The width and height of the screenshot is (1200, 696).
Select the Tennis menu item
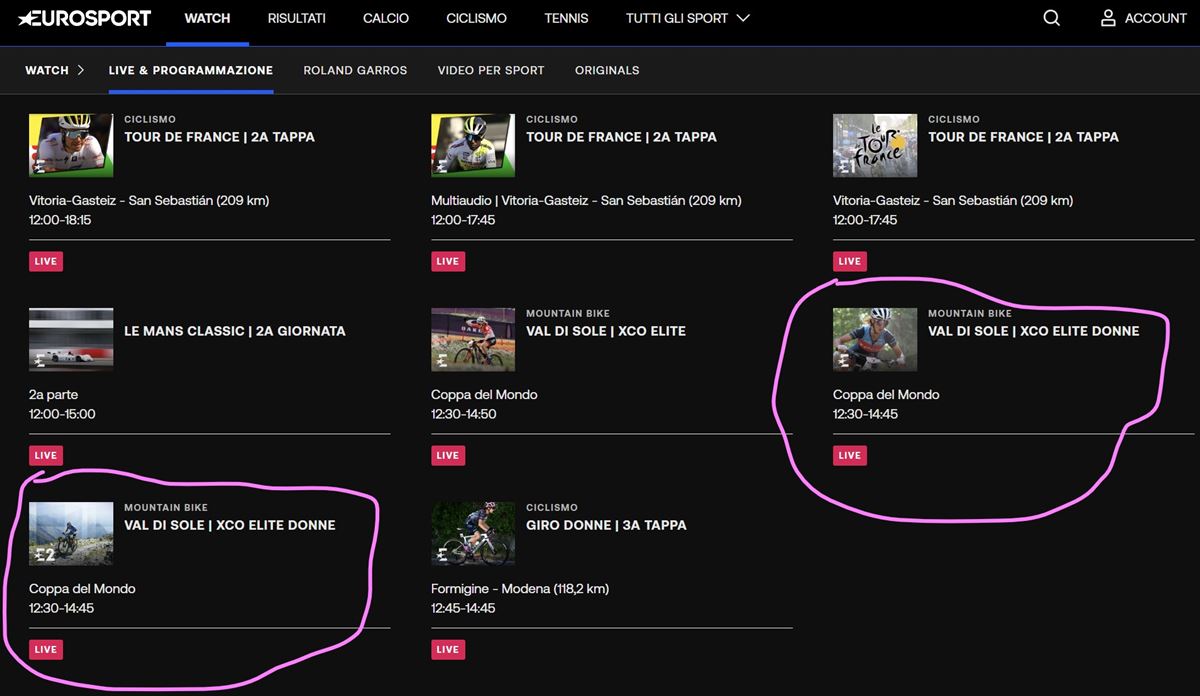[566, 18]
